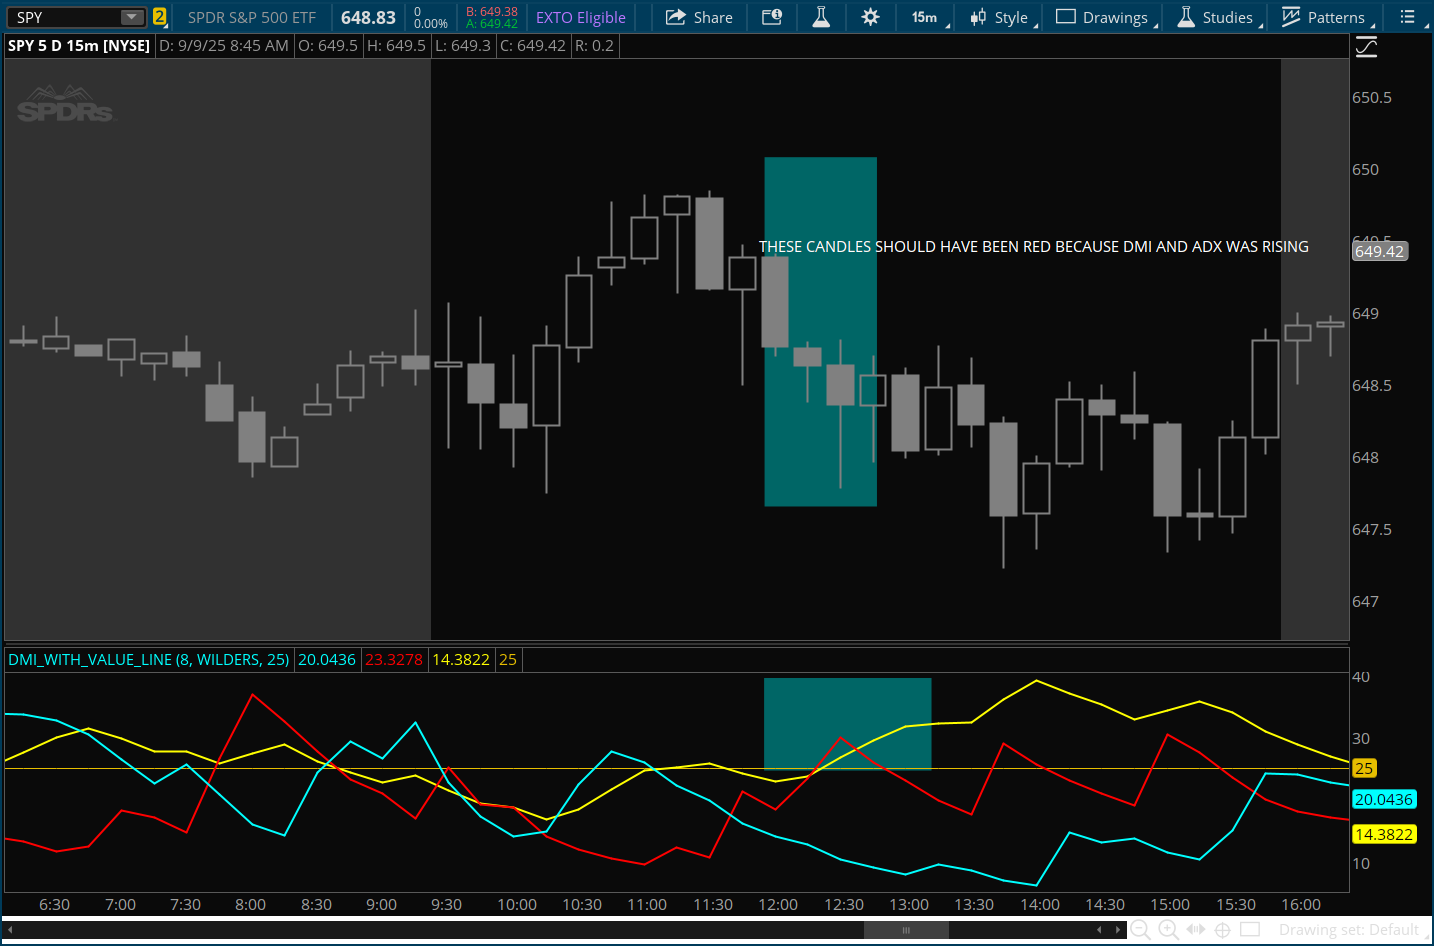Click the EXTO Eligible label
Image resolution: width=1434 pixels, height=946 pixels.
pos(581,17)
